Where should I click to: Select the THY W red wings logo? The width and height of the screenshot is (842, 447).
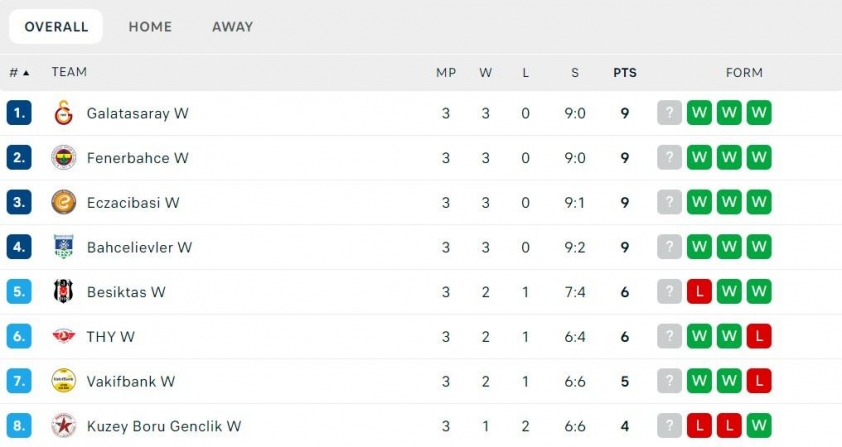click(63, 336)
